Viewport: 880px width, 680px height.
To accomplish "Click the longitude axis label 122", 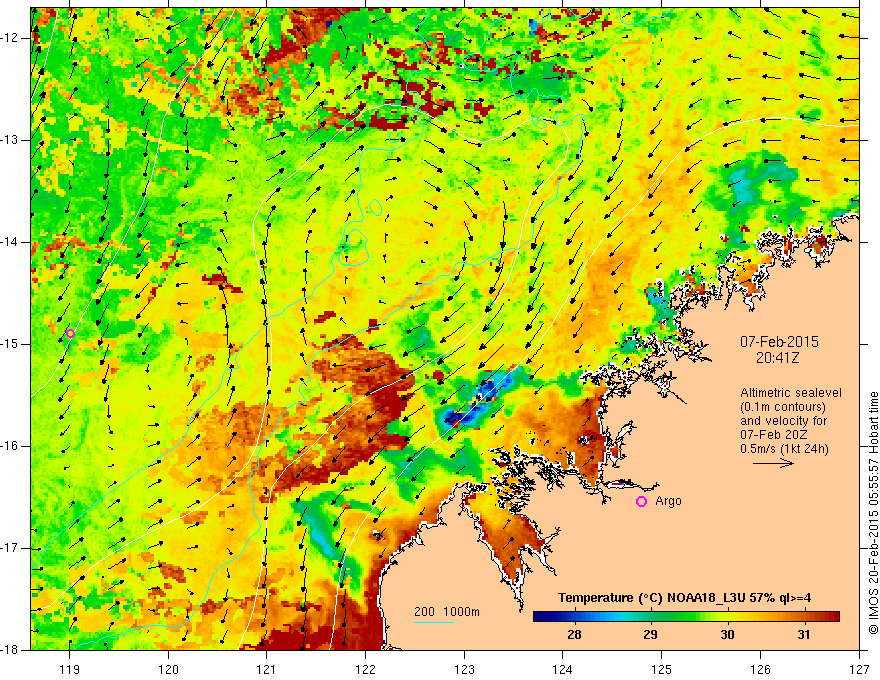I will [x=365, y=669].
